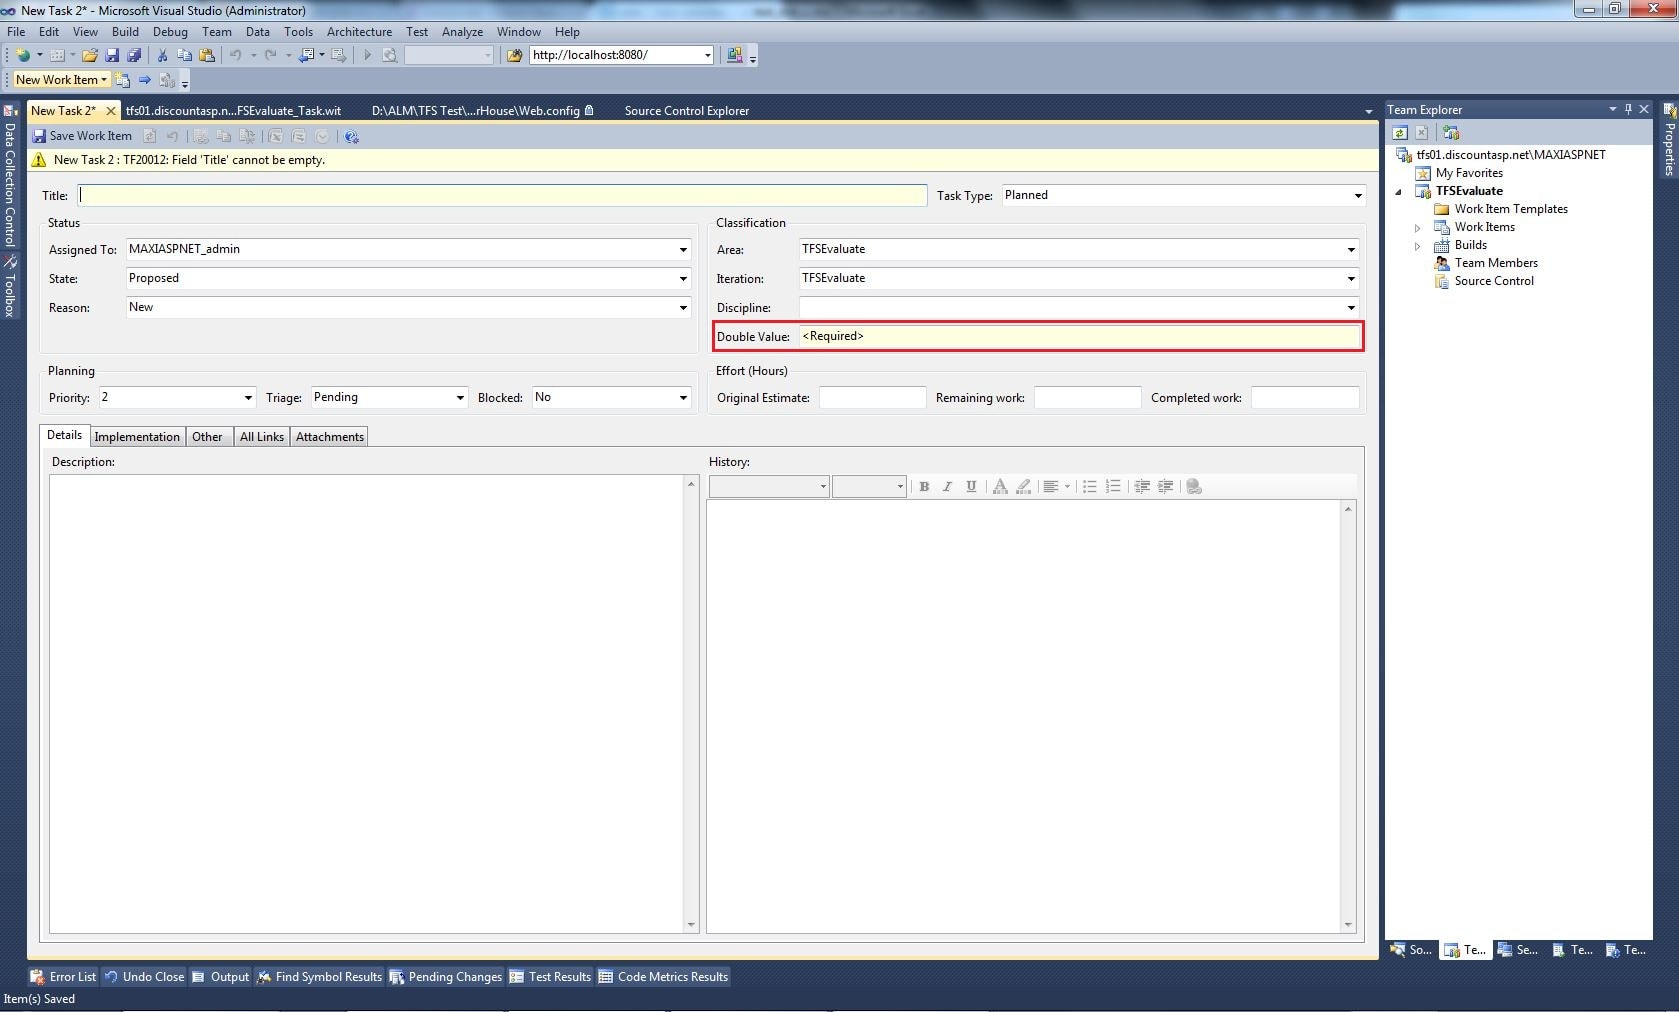1679x1012 pixels.
Task: Click the insert hyperlink icon
Action: pos(1193,486)
